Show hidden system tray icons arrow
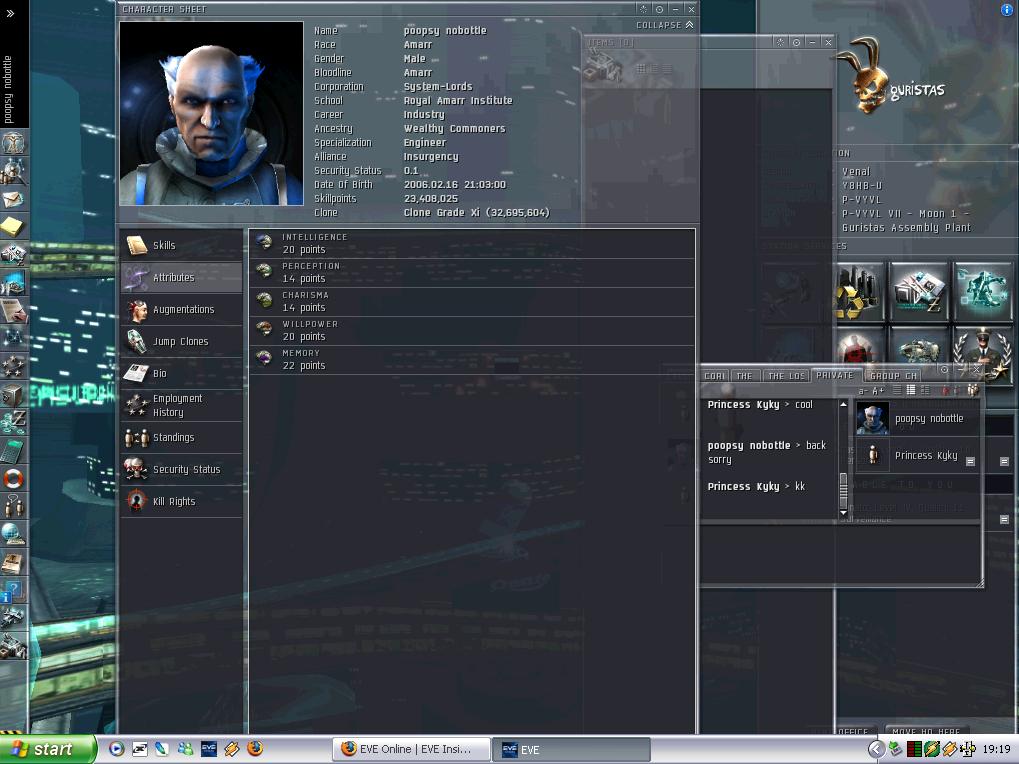Screen dimensions: 1019x764 [x=876, y=749]
